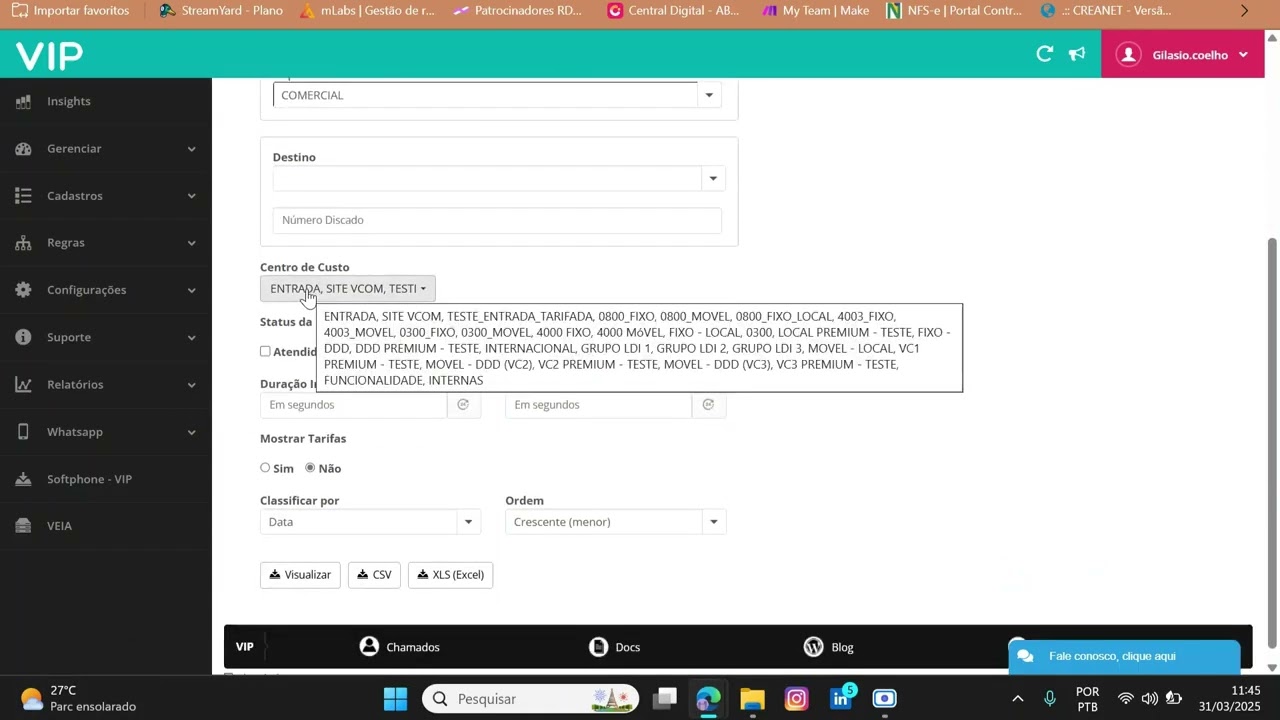Show more bookmarks with the arrow
The width and height of the screenshot is (1280, 720).
pos(1244,11)
